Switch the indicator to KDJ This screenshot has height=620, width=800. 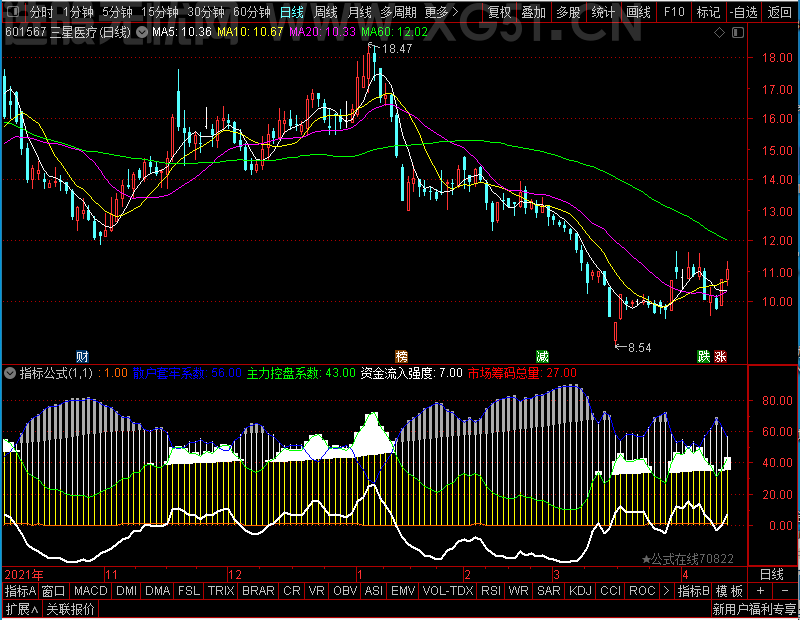[x=580, y=590]
